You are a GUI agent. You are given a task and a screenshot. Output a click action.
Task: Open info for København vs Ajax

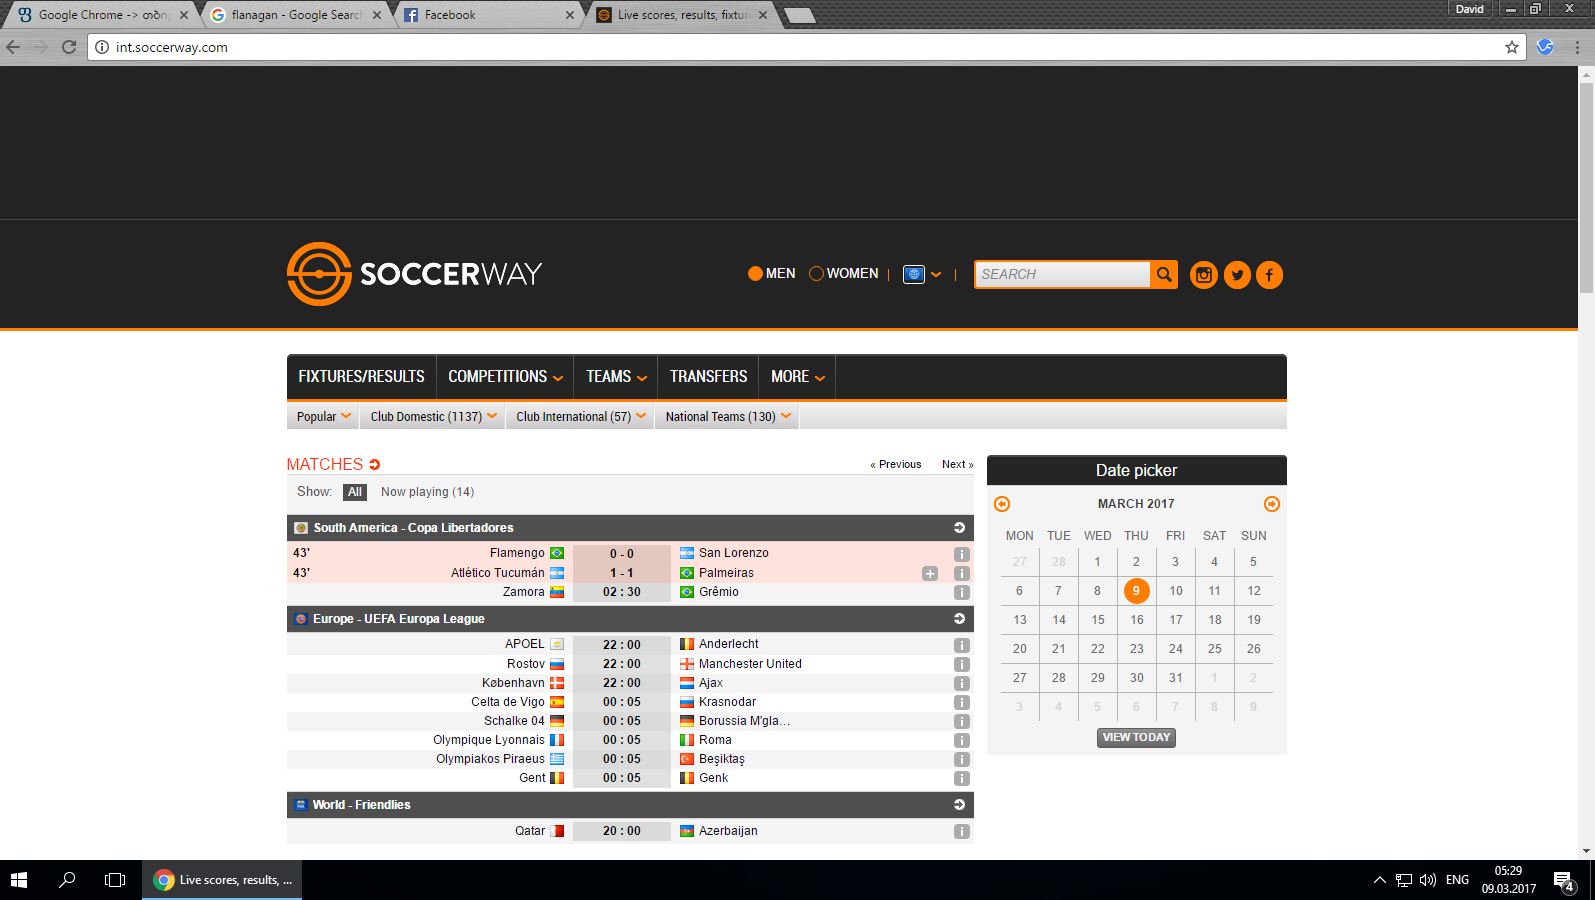pos(961,683)
